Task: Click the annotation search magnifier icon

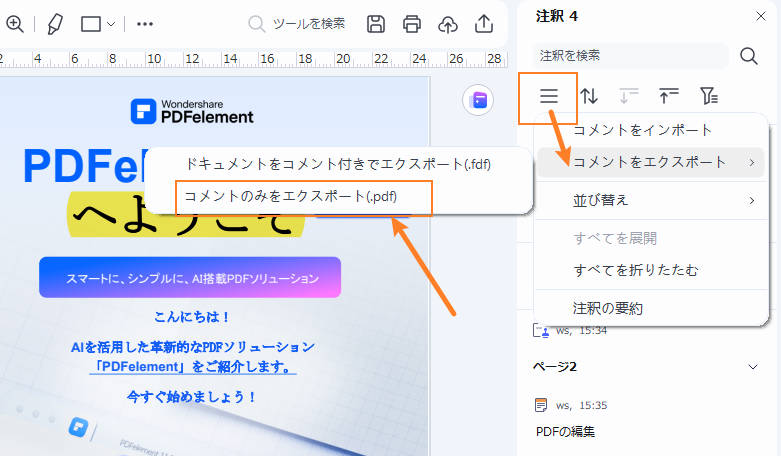Action: click(749, 56)
